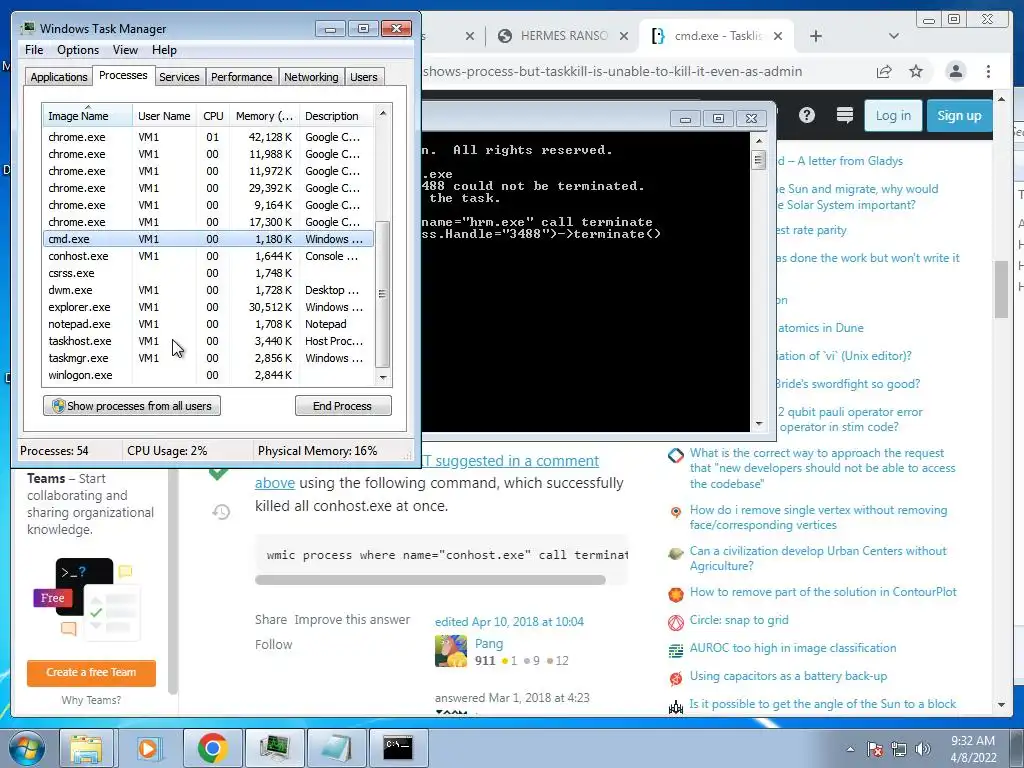This screenshot has width=1024, height=768.
Task: Open 'AUROC too high in image classification' link
Action: [793, 648]
